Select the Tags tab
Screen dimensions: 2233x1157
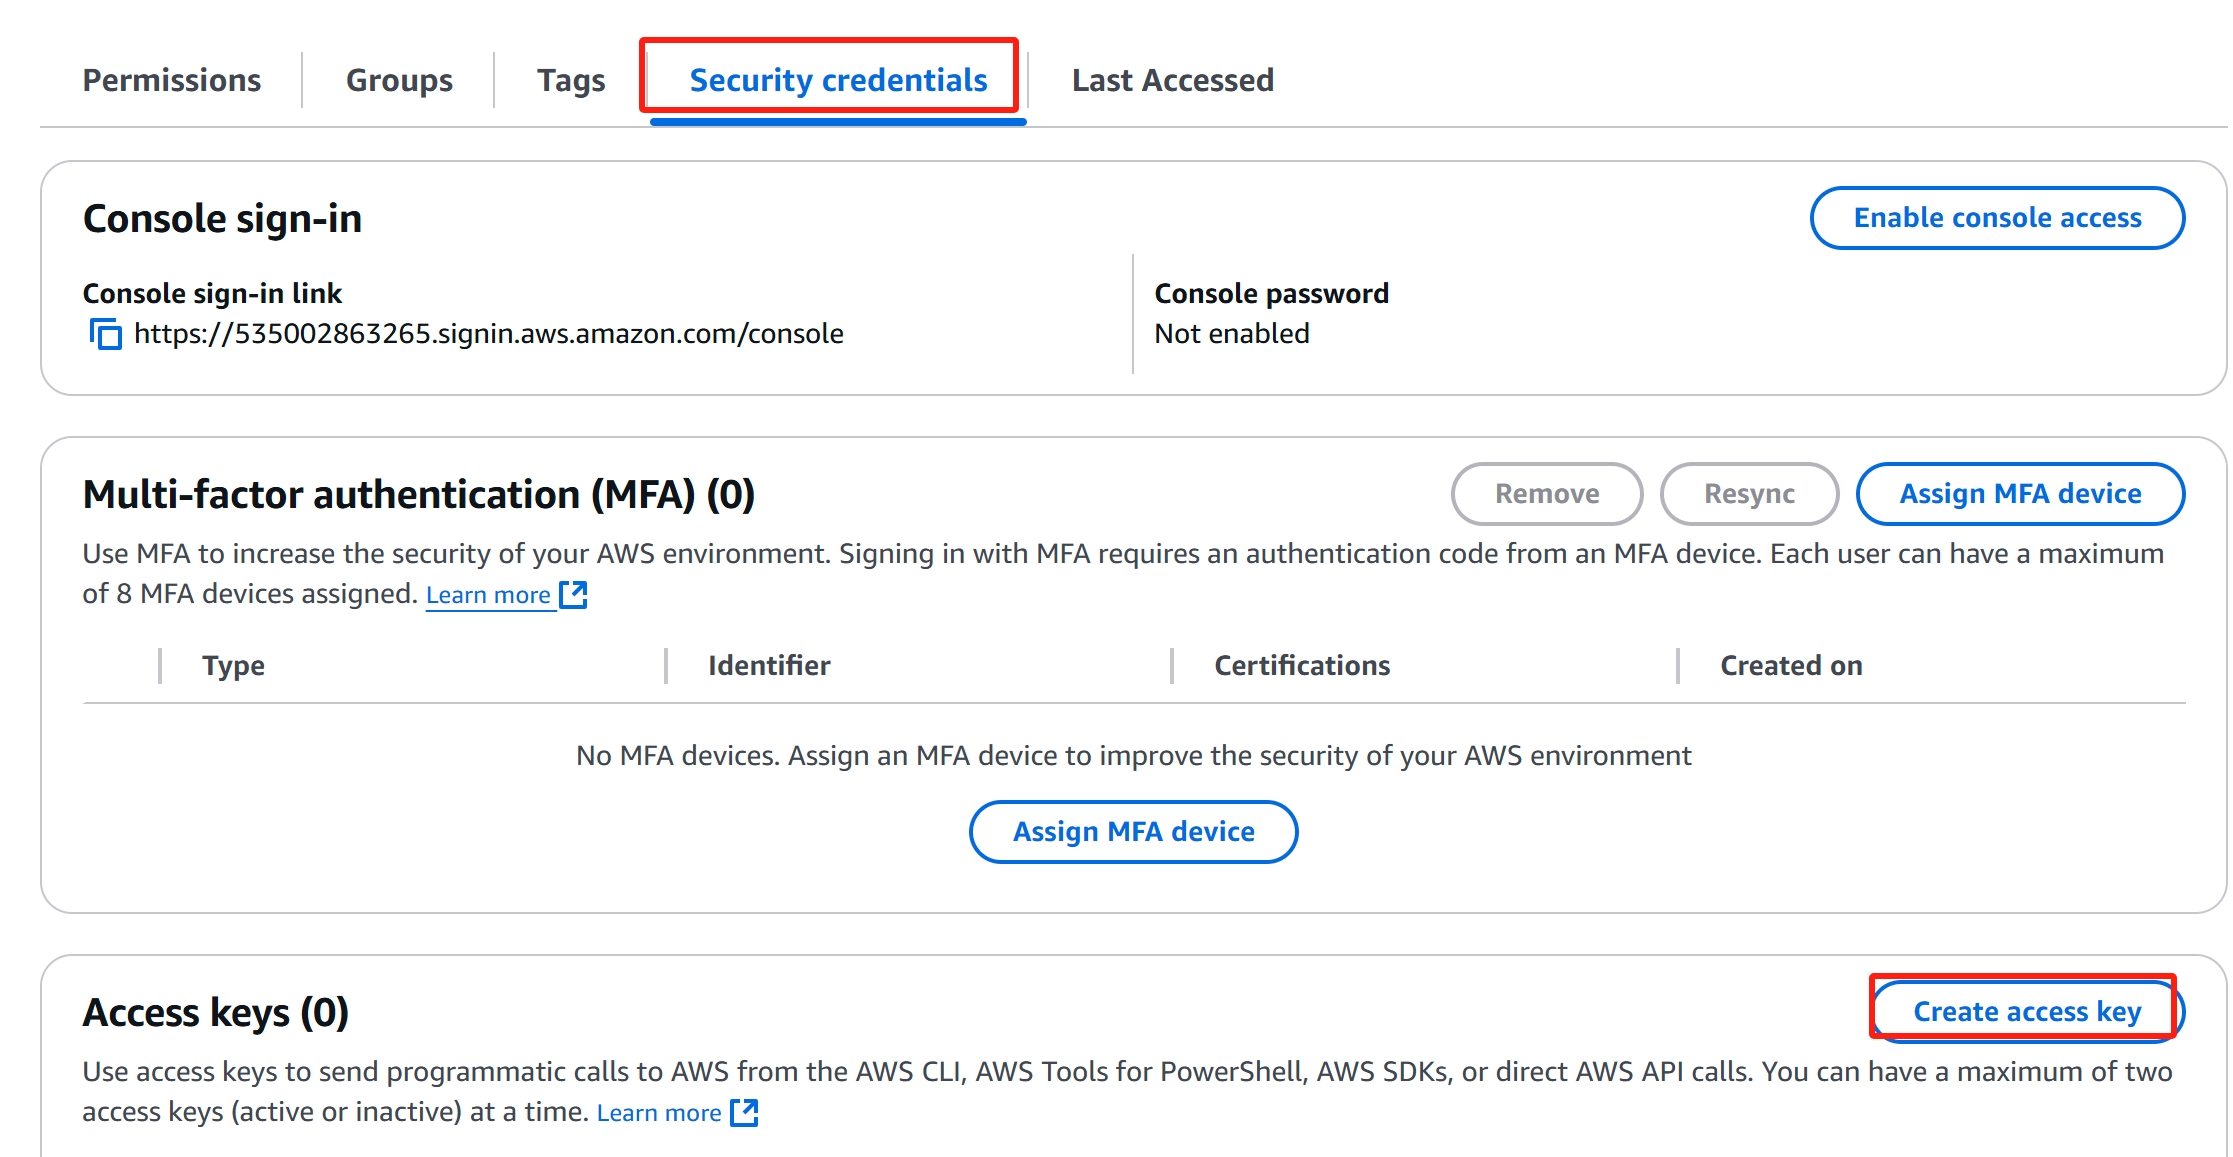click(571, 80)
